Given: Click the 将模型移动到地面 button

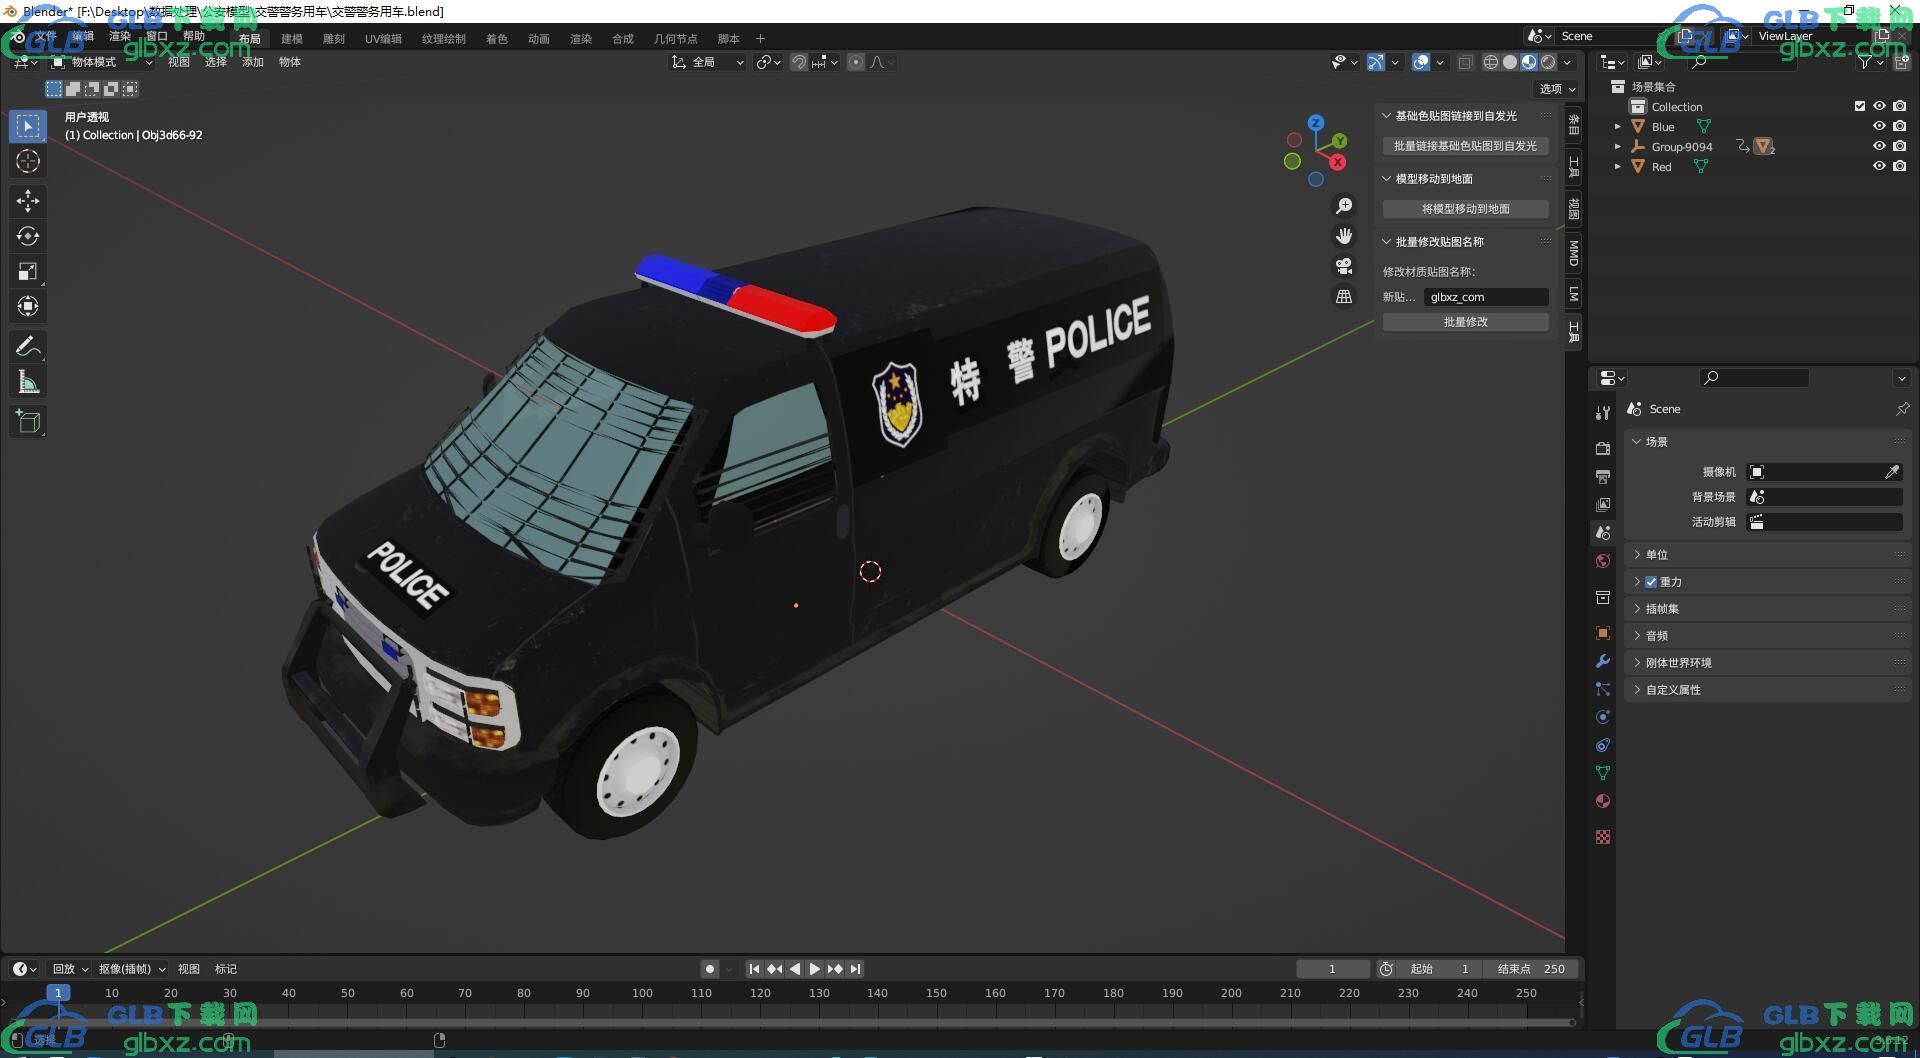Looking at the screenshot, I should click(x=1466, y=209).
